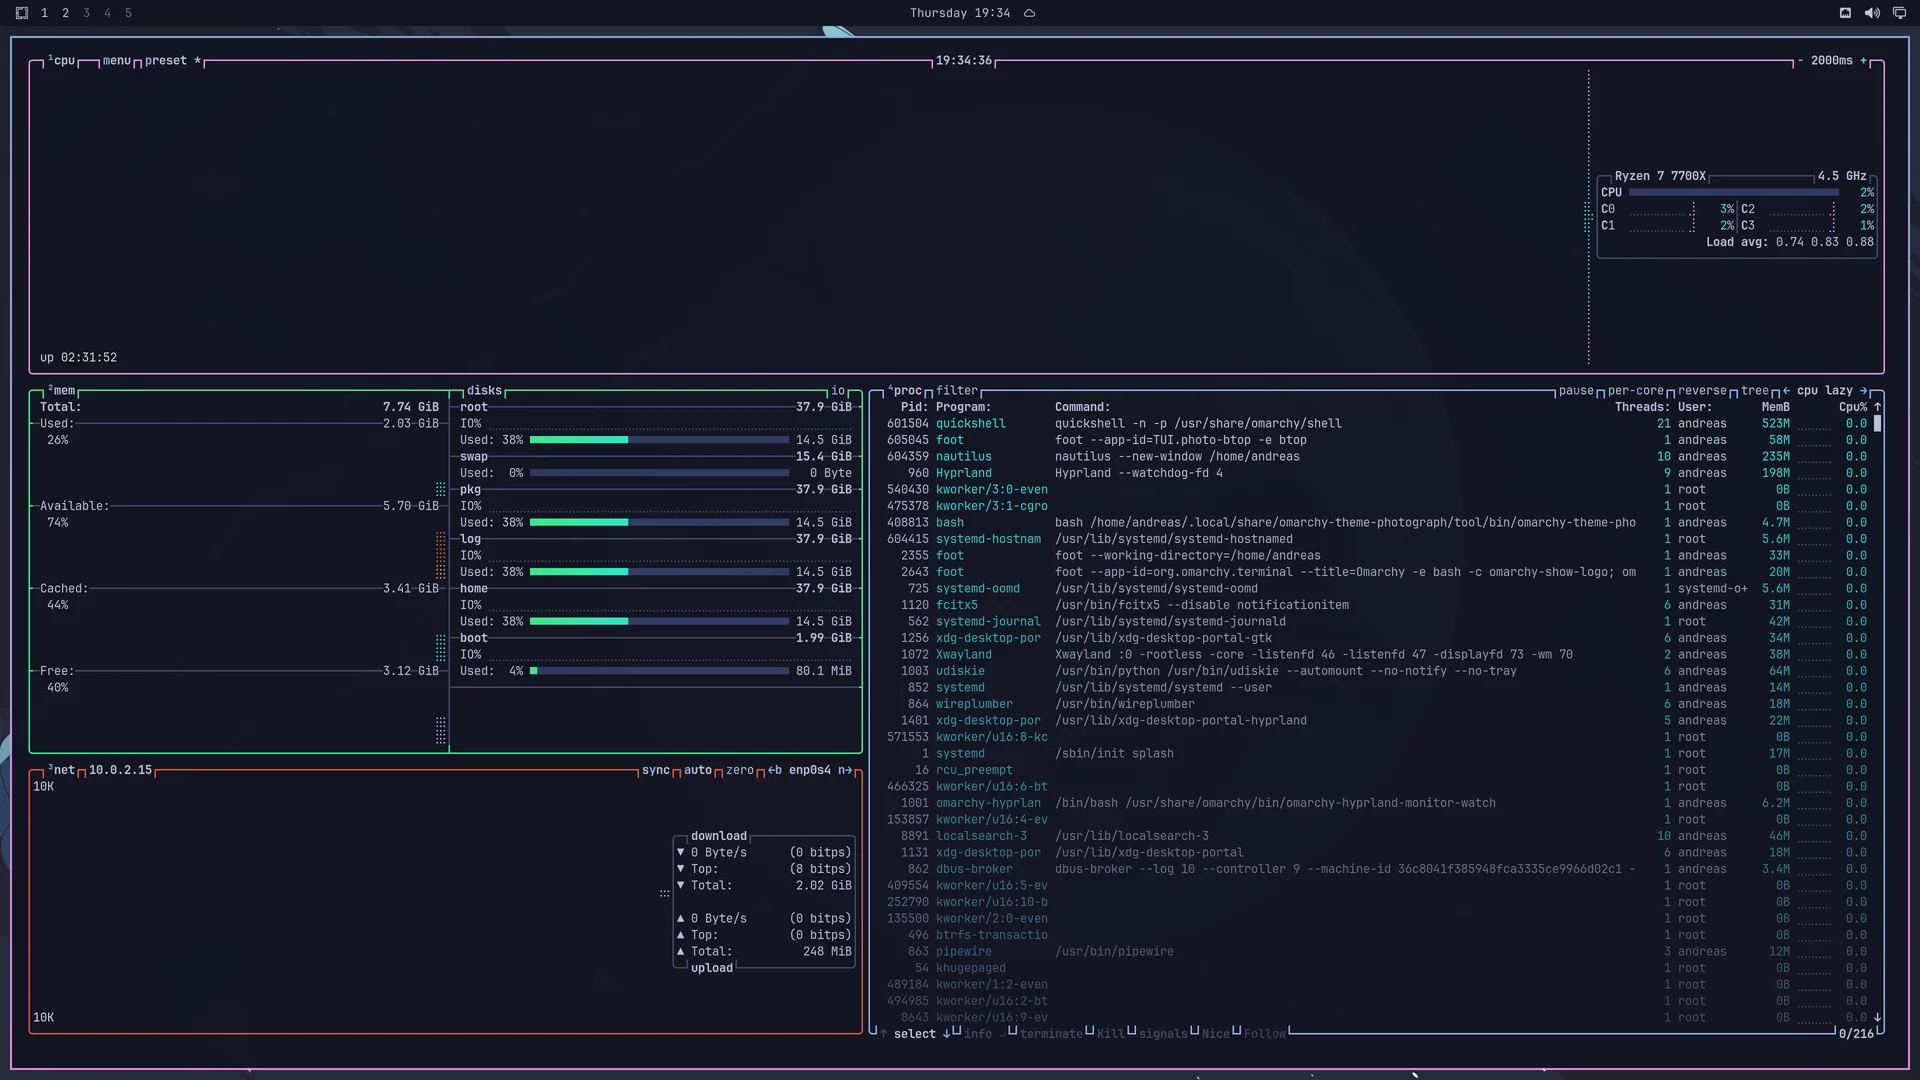
Task: Change sort column left of cpu lazy
Action: coord(1786,391)
